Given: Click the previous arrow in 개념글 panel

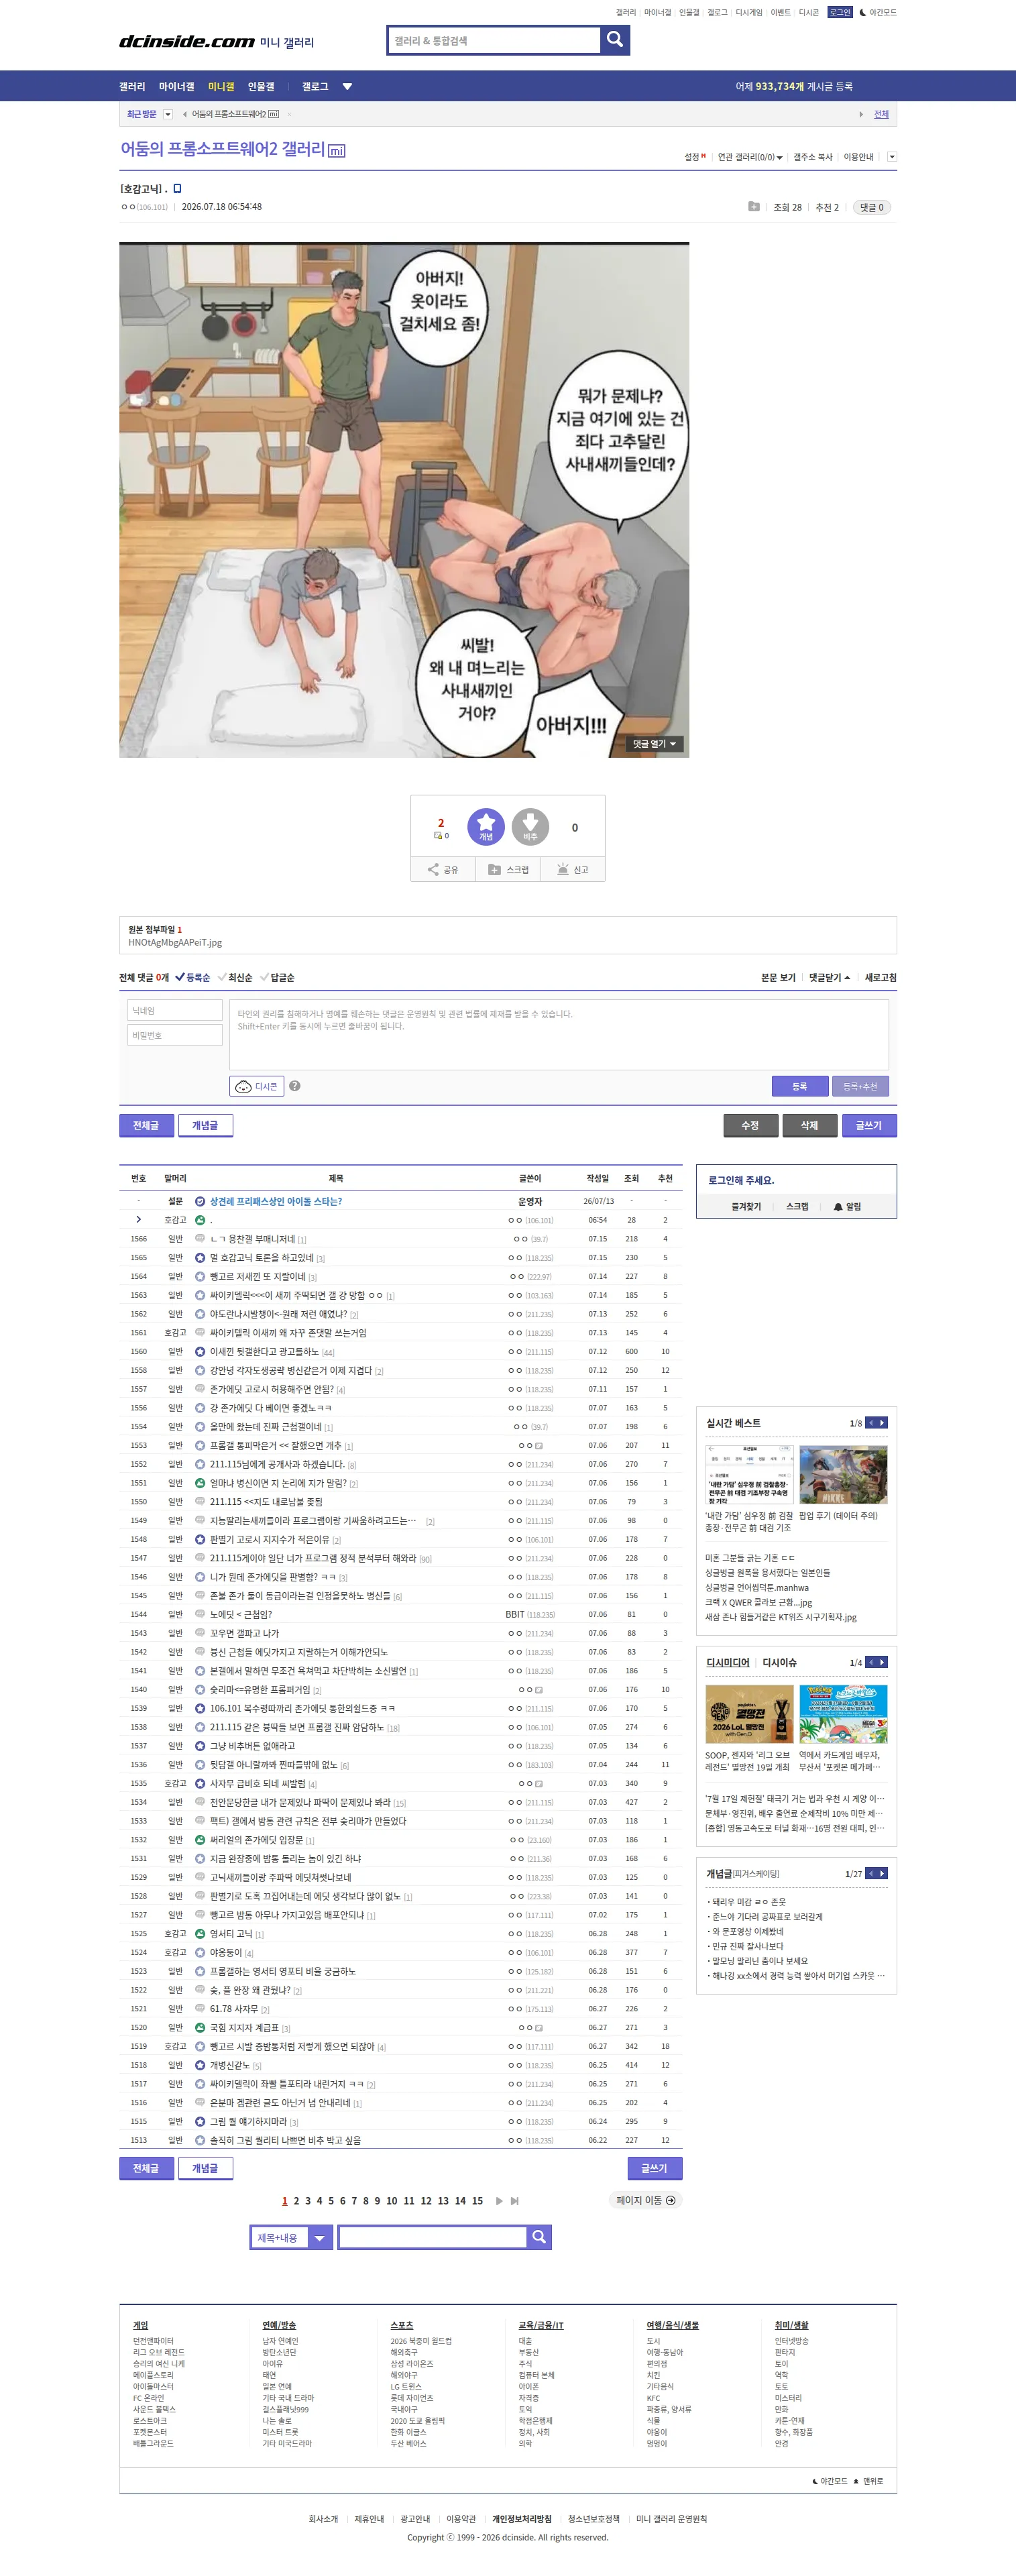Looking at the screenshot, I should click(871, 1873).
